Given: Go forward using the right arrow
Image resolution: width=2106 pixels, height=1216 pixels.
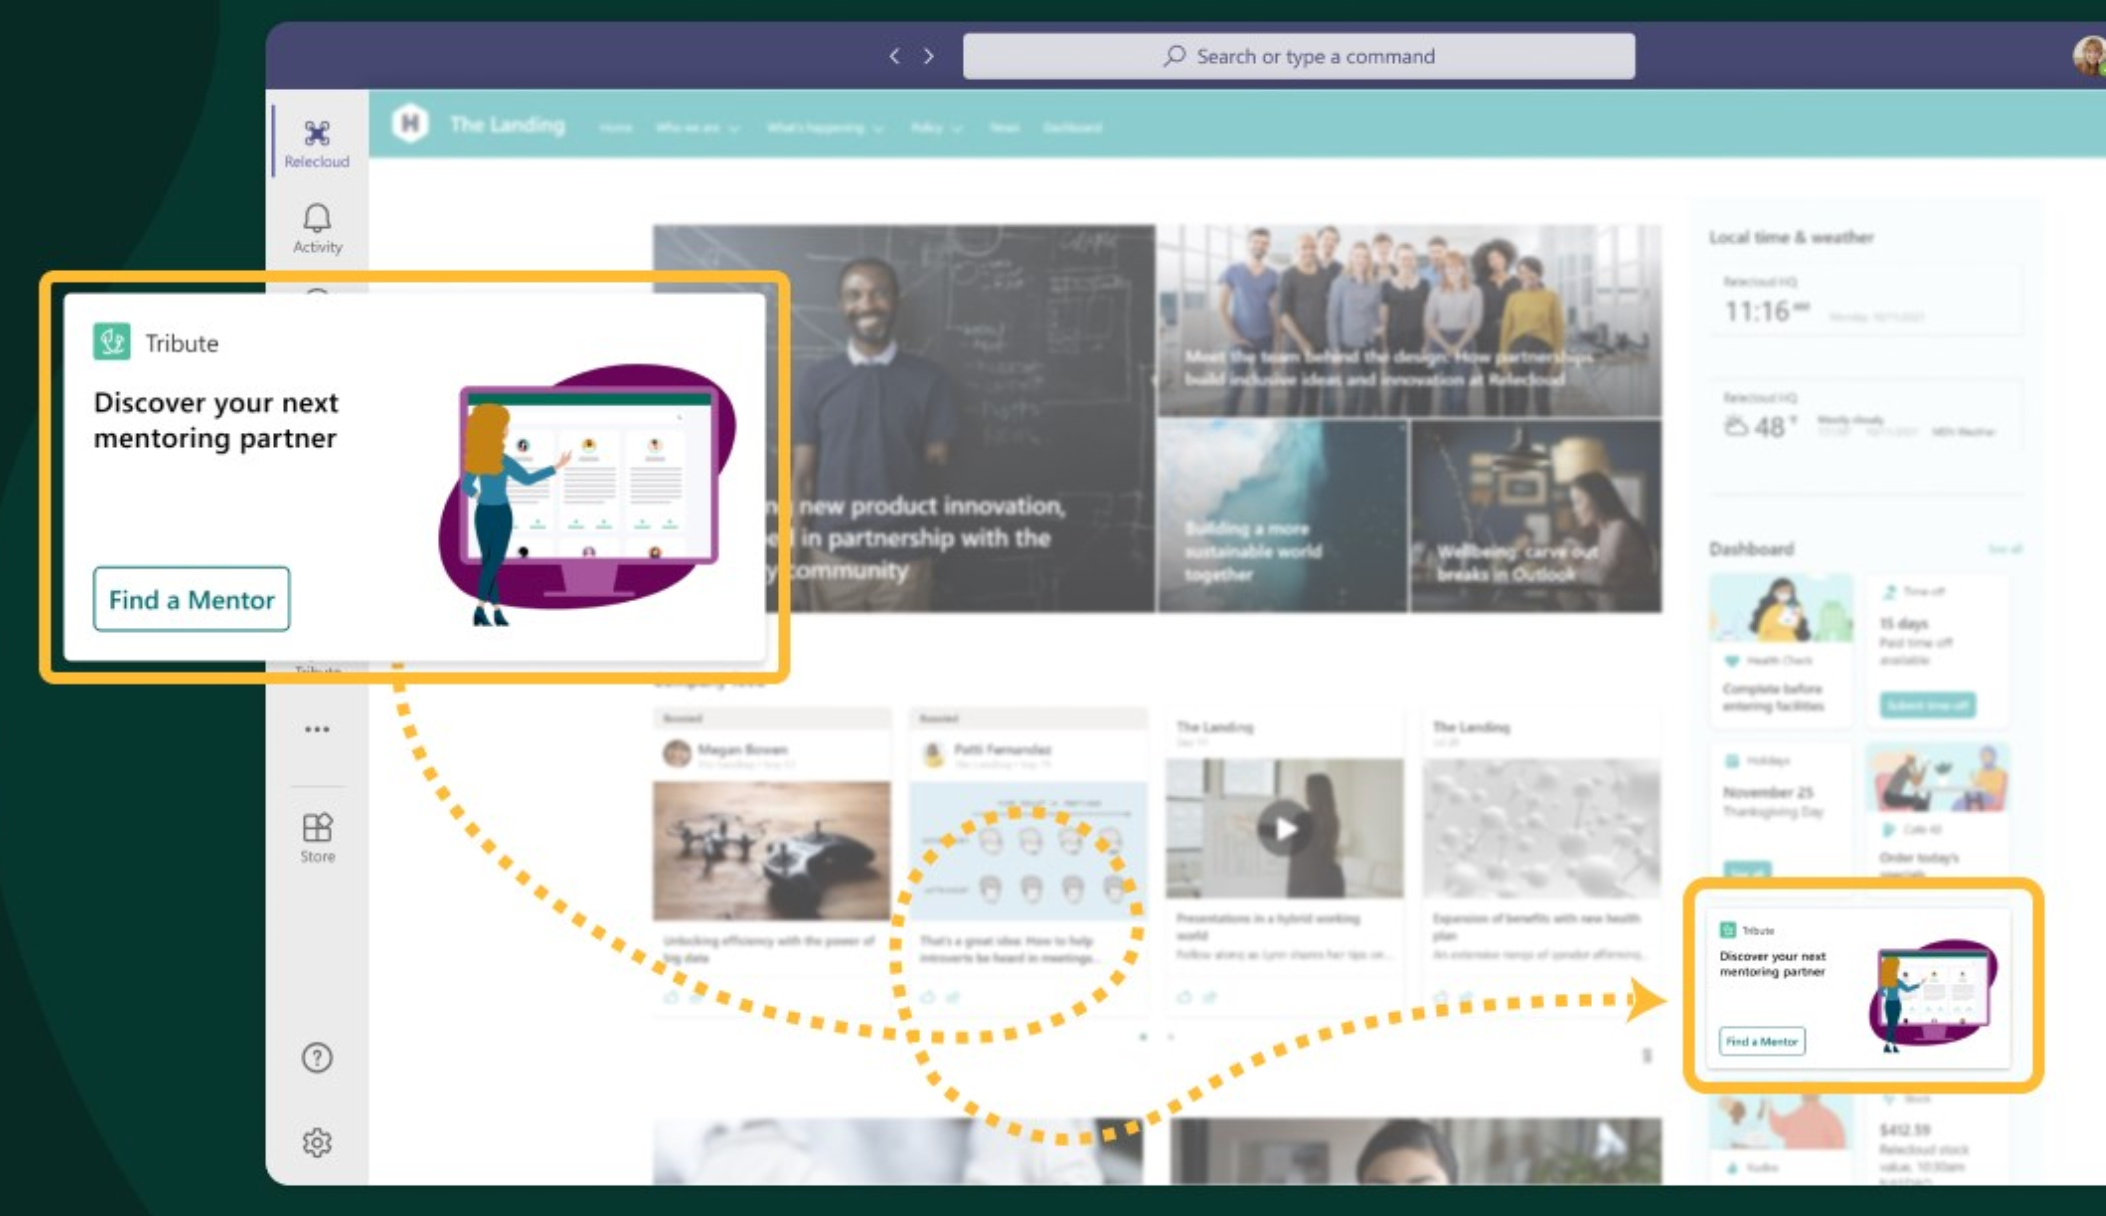Looking at the screenshot, I should point(929,56).
